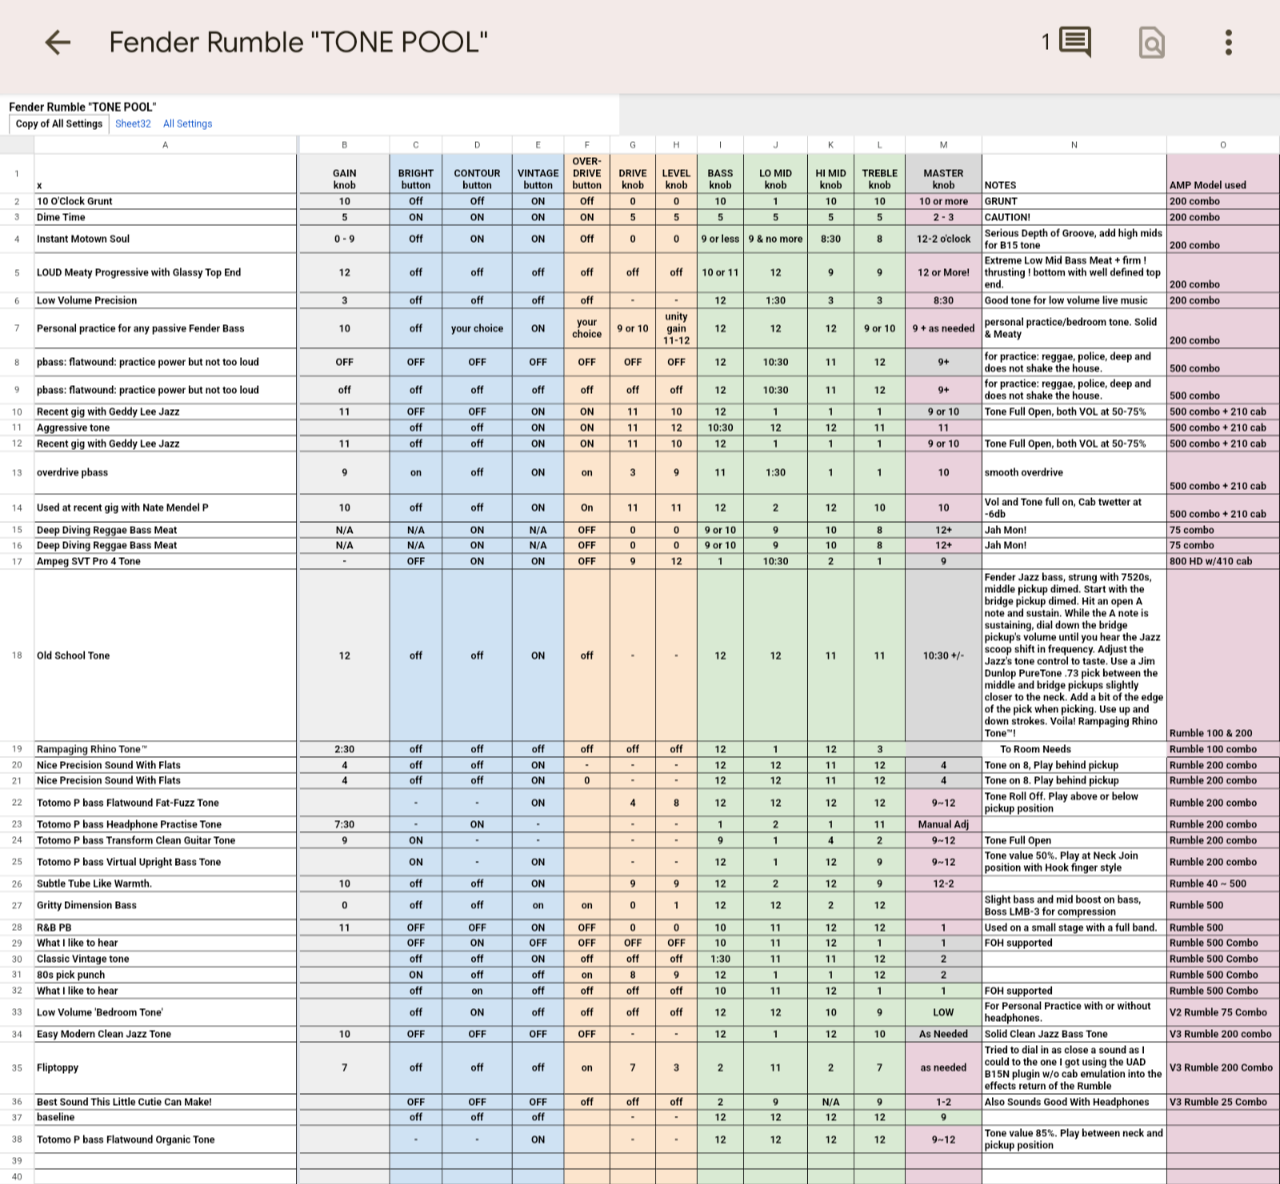Click the 12 or More! master cell
The height and width of the screenshot is (1184, 1280).
pyautogui.click(x=943, y=272)
